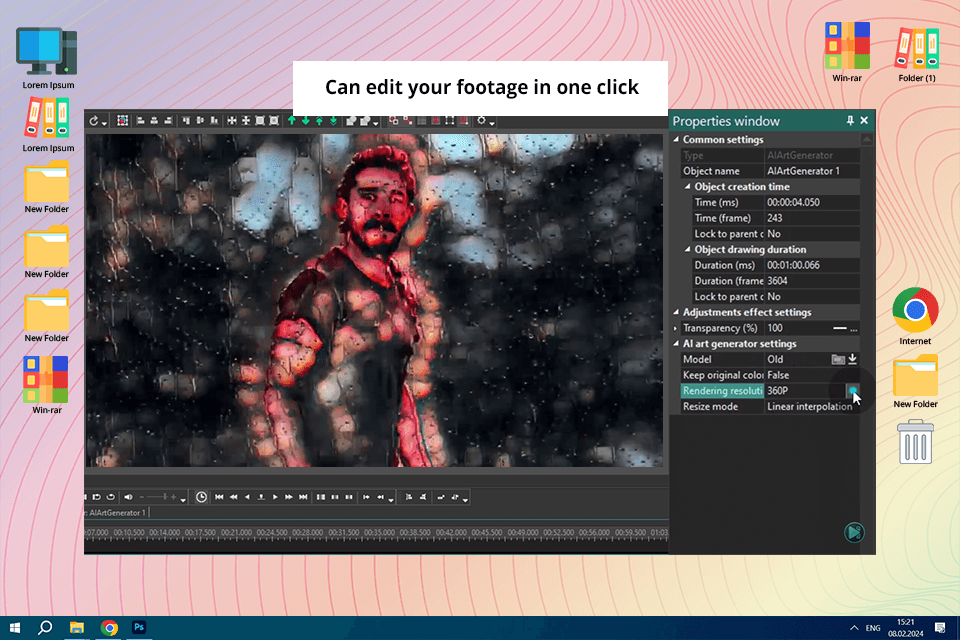The height and width of the screenshot is (640, 960).
Task: Open the Recycle Bin on desktop
Action: pyautogui.click(x=915, y=442)
